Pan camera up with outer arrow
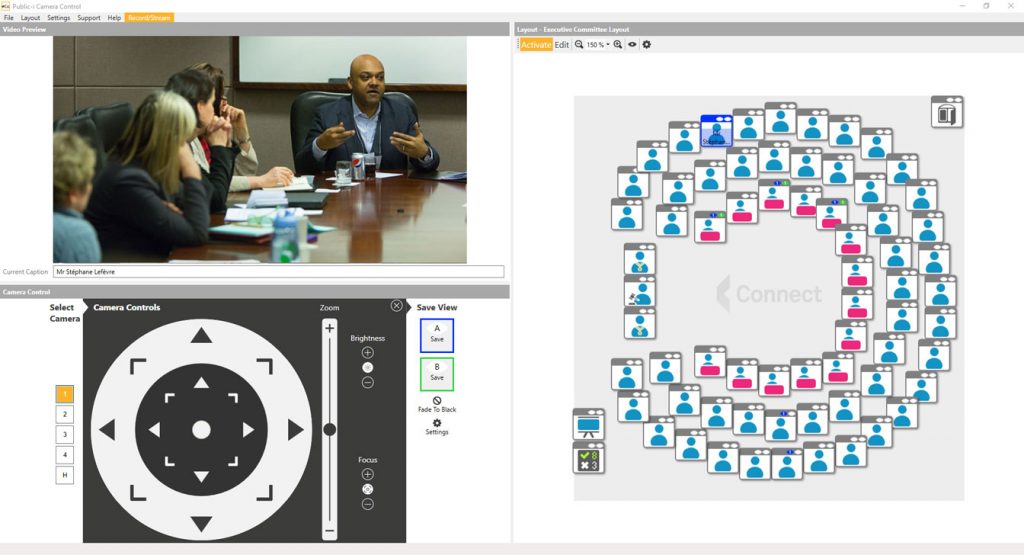Viewport: 1024px width, 555px height. (201, 336)
